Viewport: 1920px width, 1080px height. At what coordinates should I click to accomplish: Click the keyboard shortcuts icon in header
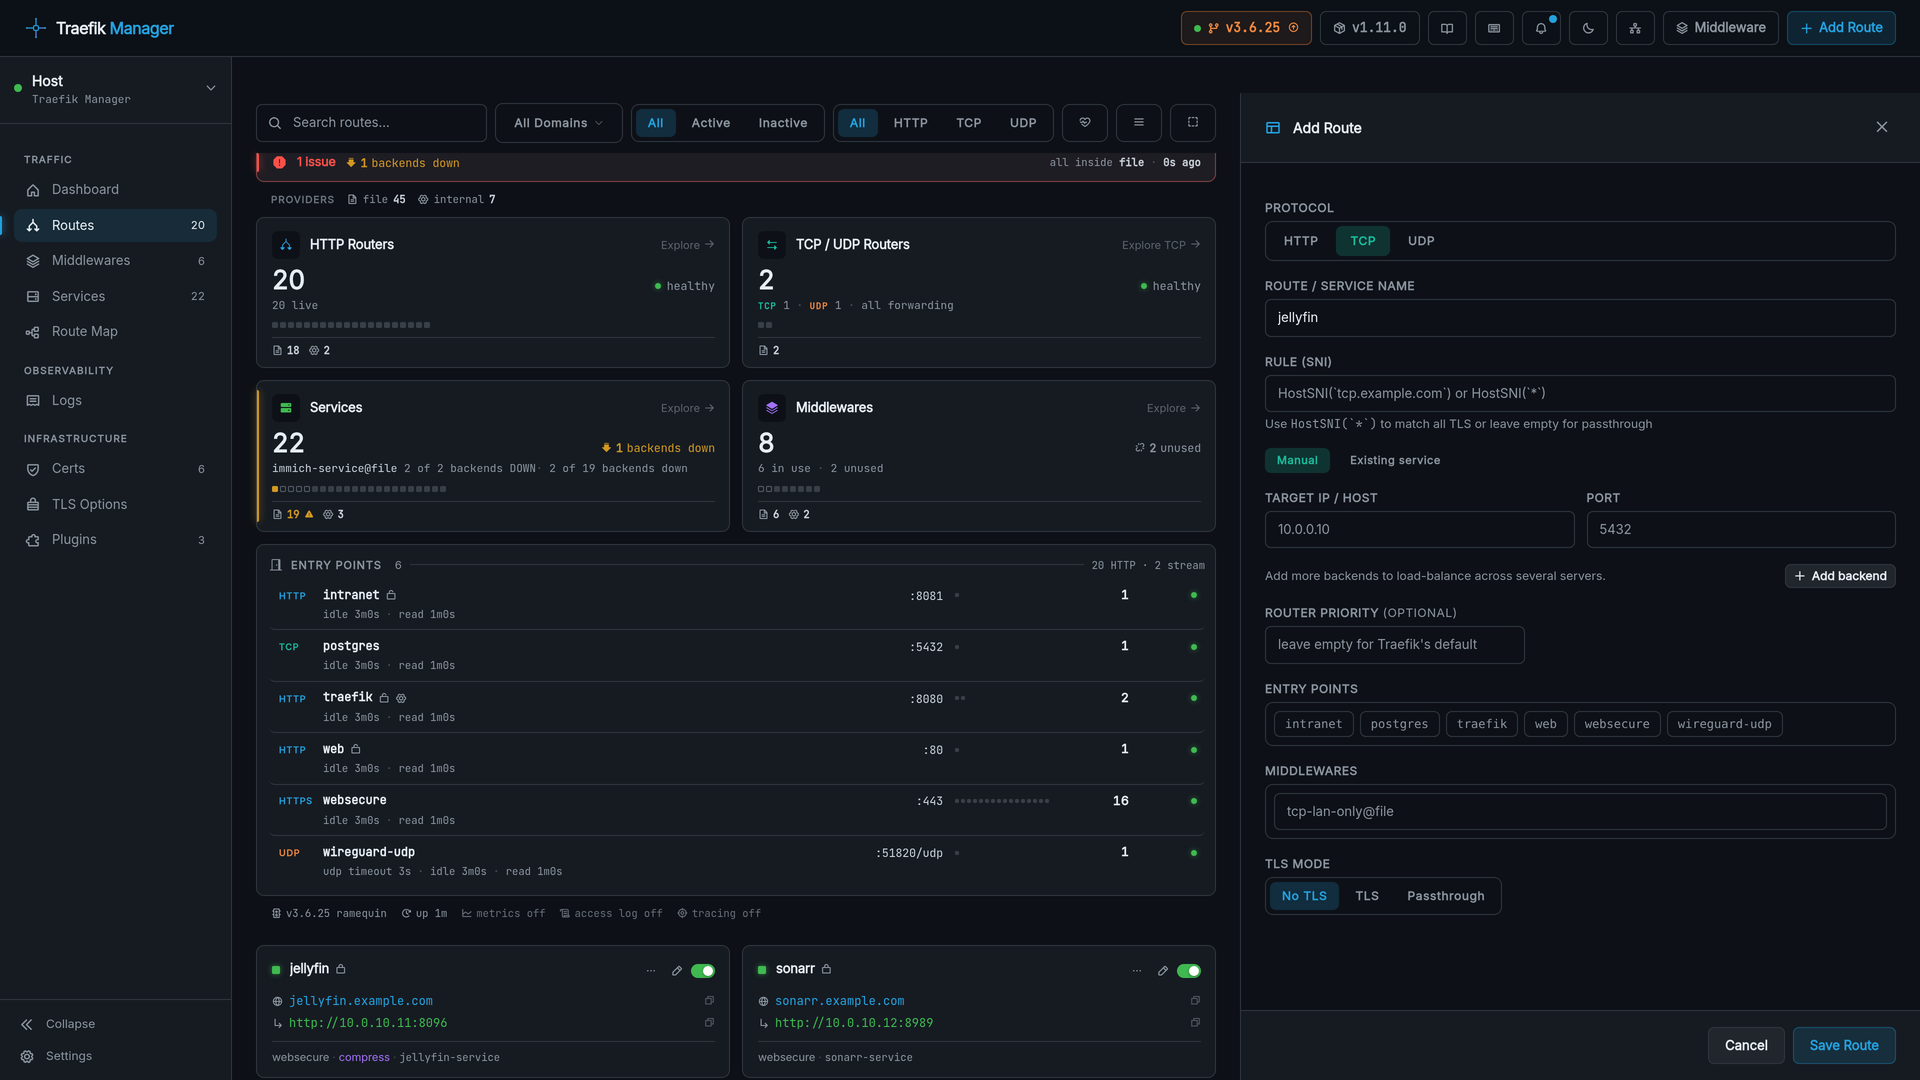point(1494,28)
